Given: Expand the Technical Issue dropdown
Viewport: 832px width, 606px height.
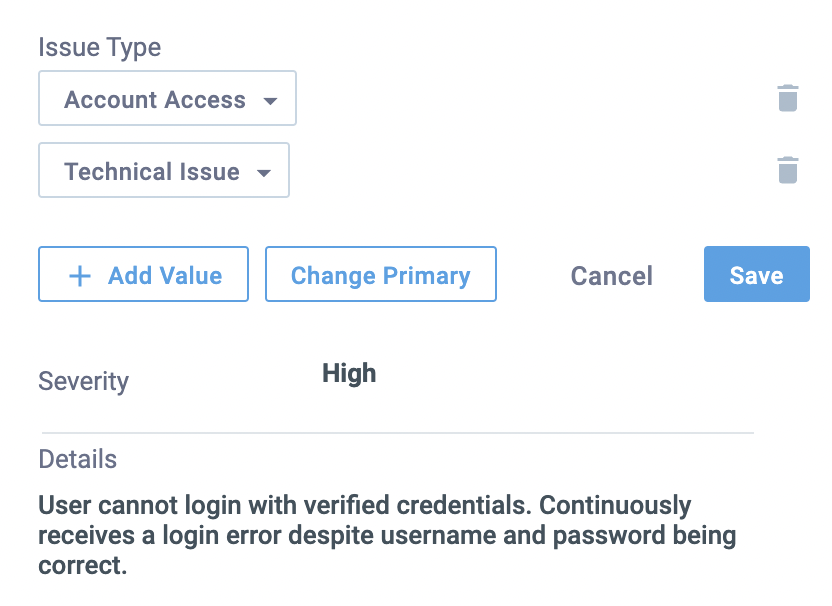Looking at the screenshot, I should coord(163,170).
